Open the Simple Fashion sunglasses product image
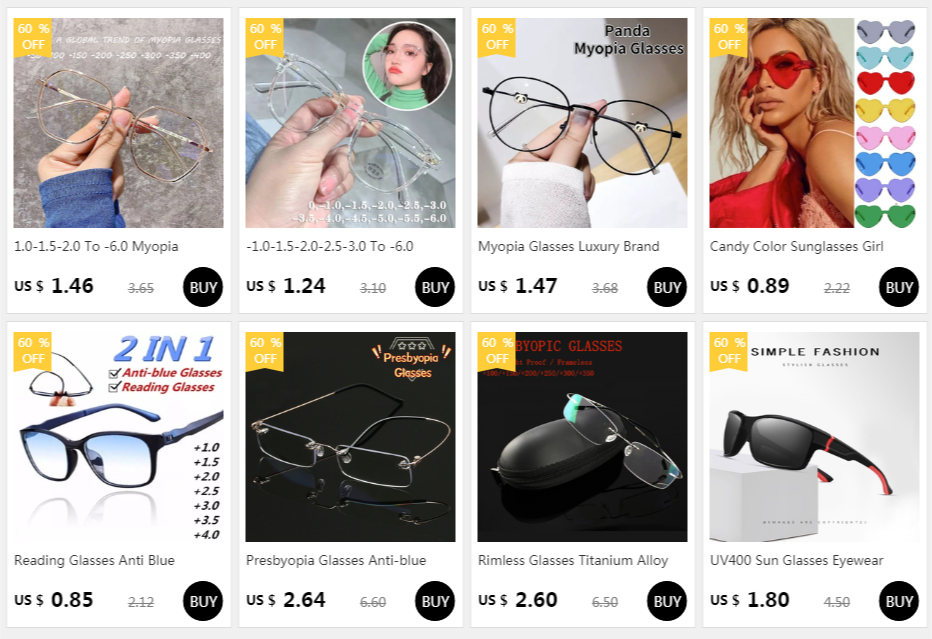 814,436
